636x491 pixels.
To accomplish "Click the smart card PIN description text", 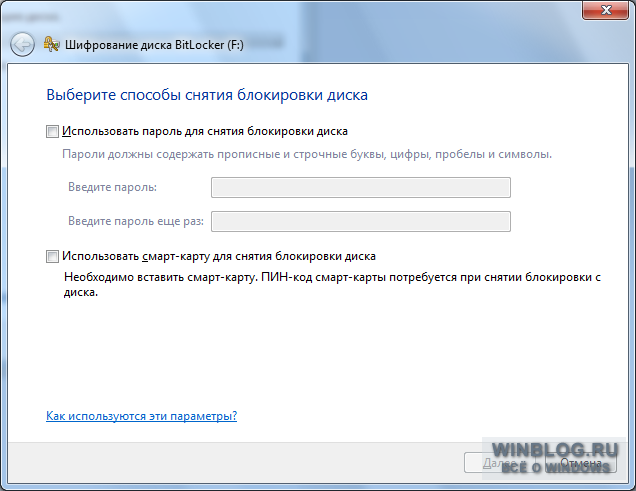I will point(332,284).
